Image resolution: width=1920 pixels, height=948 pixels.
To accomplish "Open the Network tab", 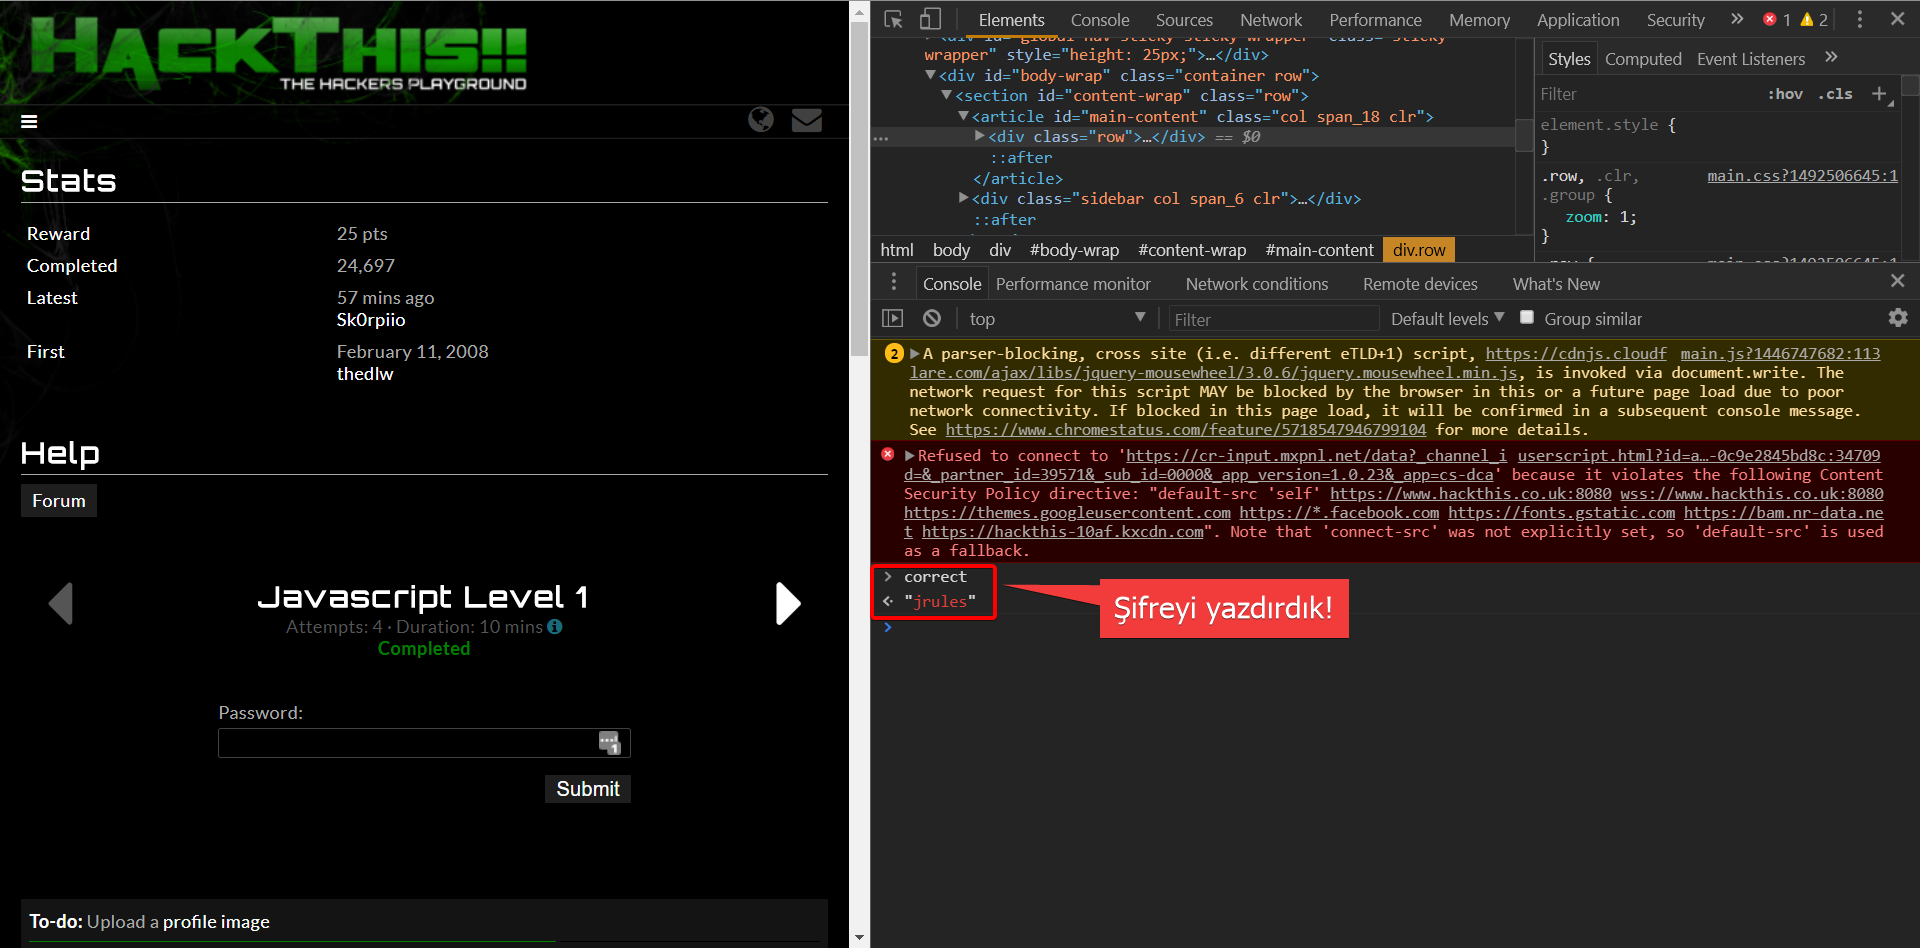I will pyautogui.click(x=1271, y=19).
